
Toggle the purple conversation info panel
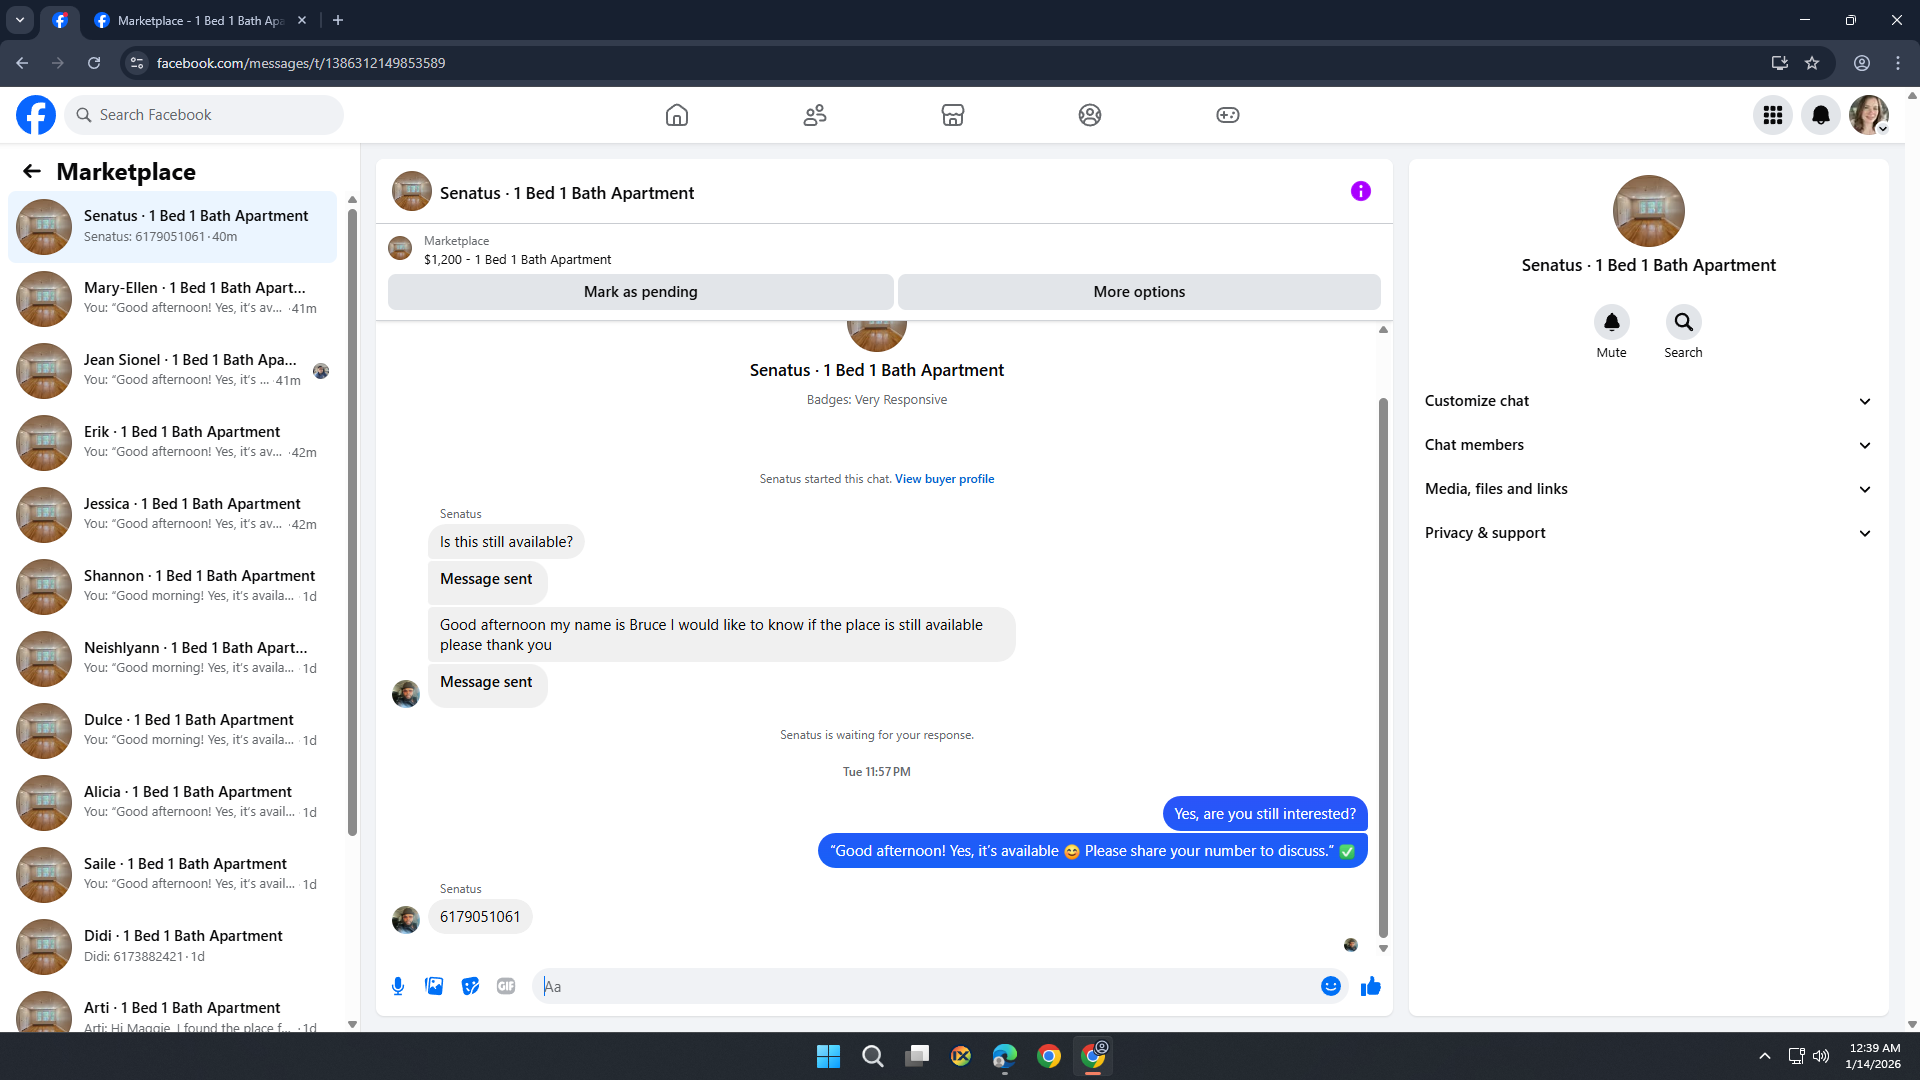pyautogui.click(x=1360, y=191)
